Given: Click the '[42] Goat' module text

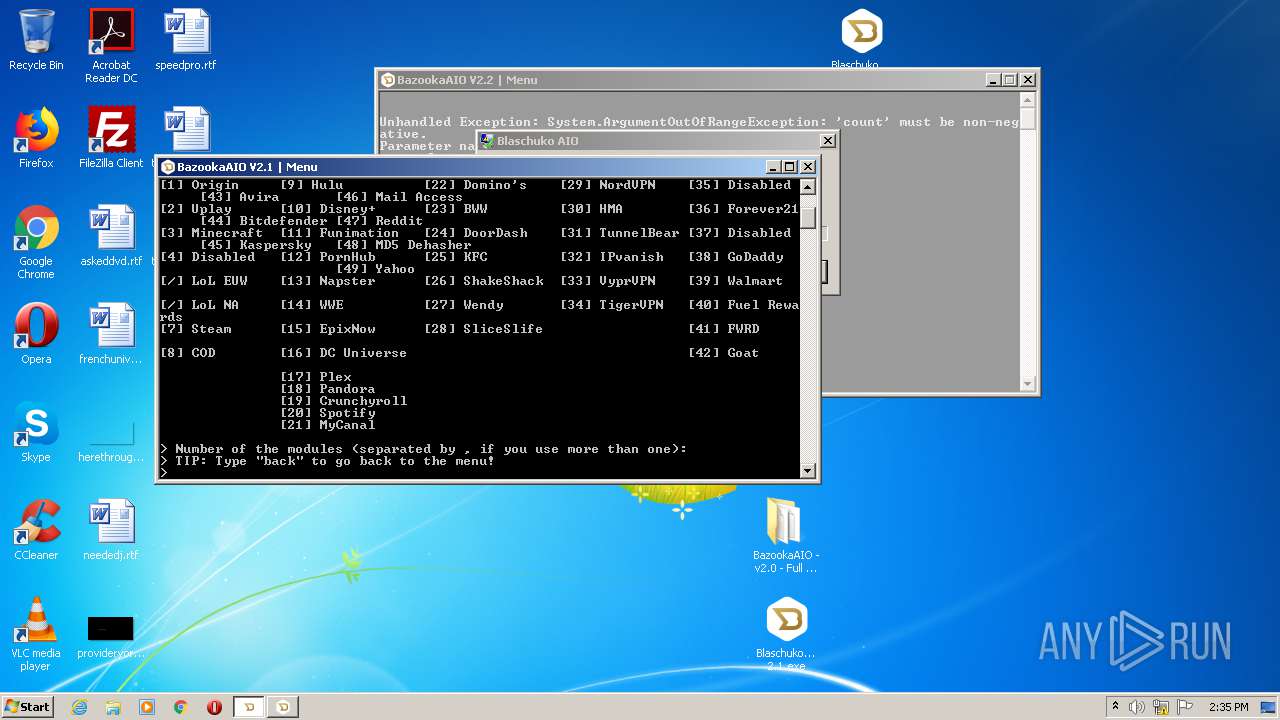Looking at the screenshot, I should tap(724, 353).
